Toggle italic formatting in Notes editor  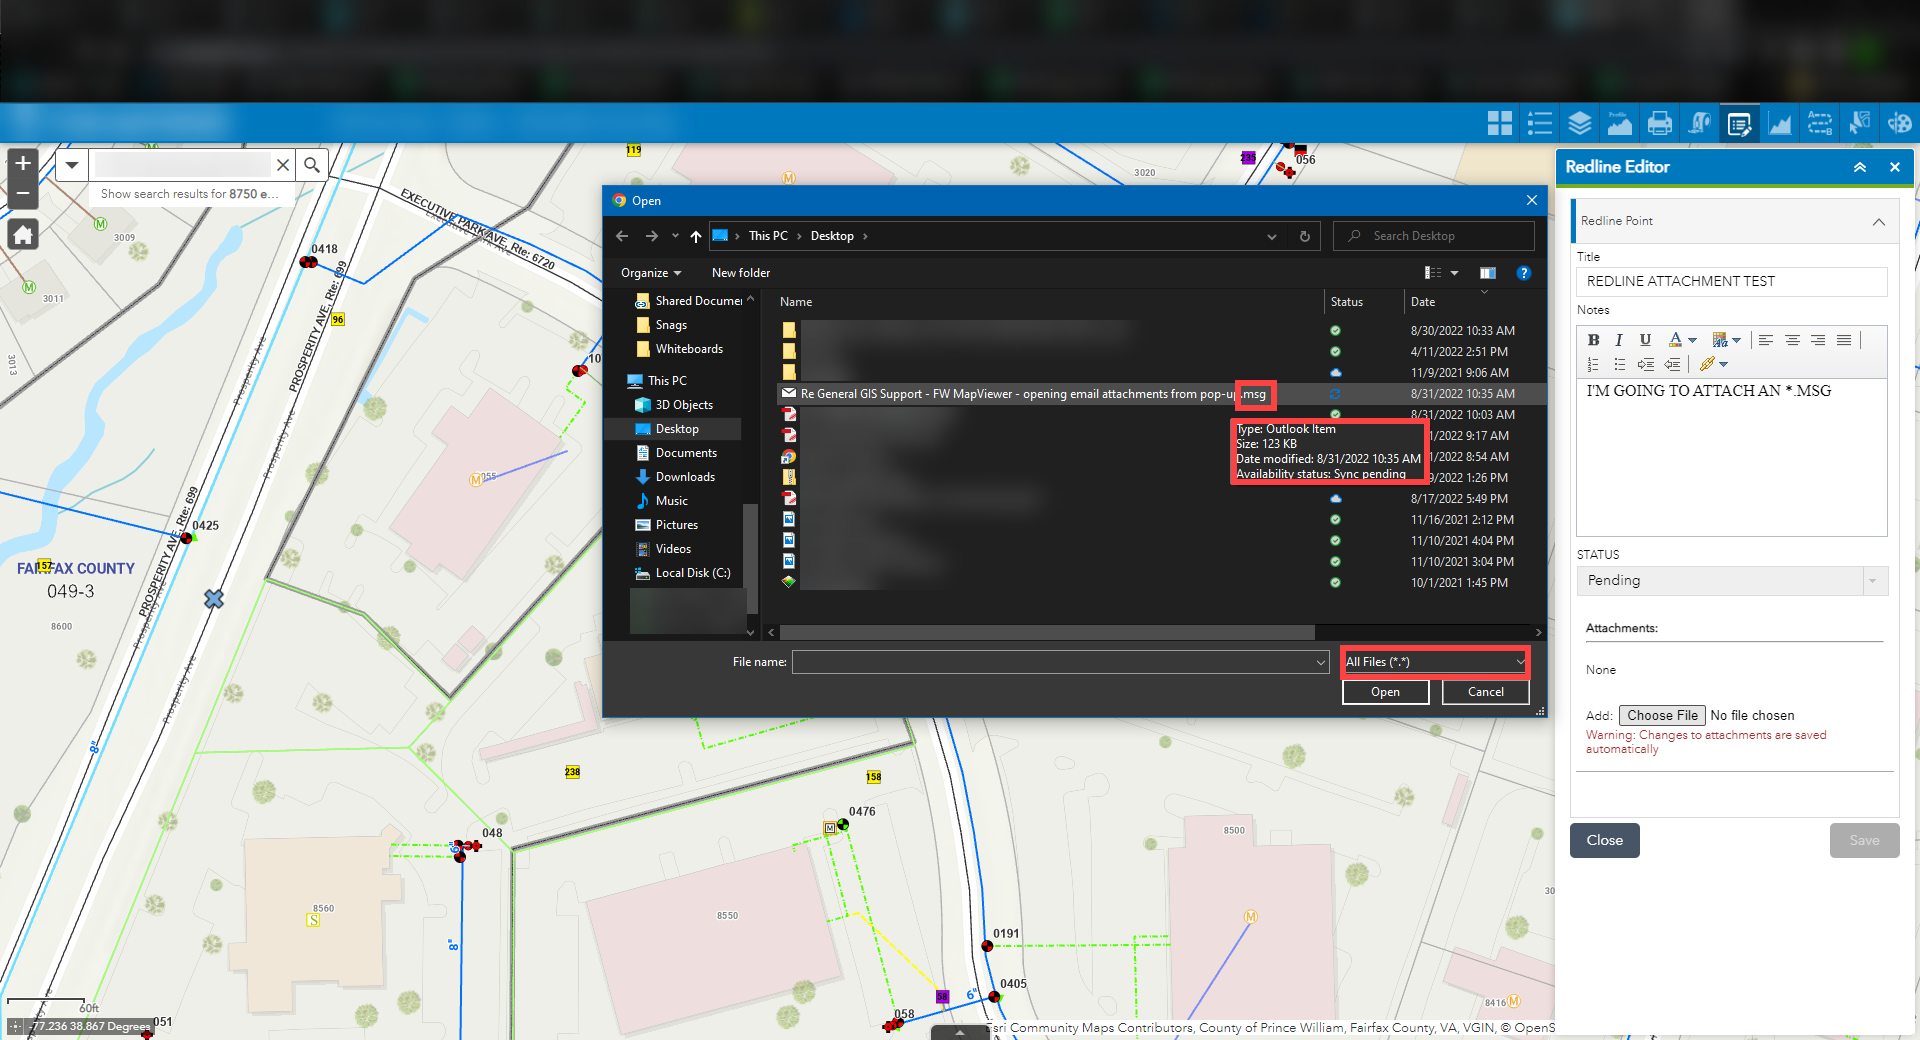click(1618, 340)
